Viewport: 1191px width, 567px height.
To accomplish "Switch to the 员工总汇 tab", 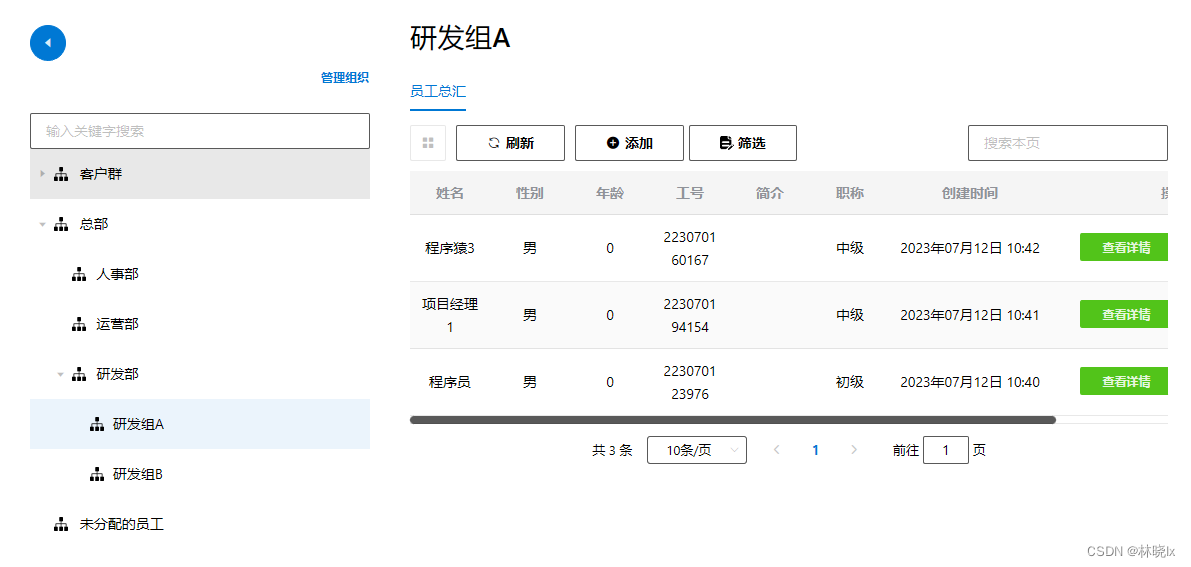I will coord(438,91).
